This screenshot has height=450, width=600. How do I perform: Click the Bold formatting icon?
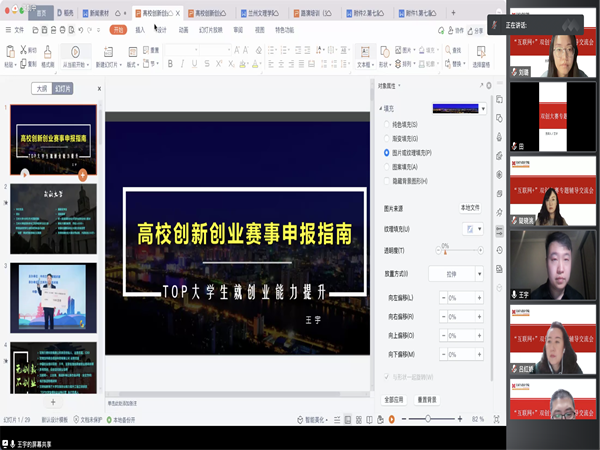tap(169, 64)
